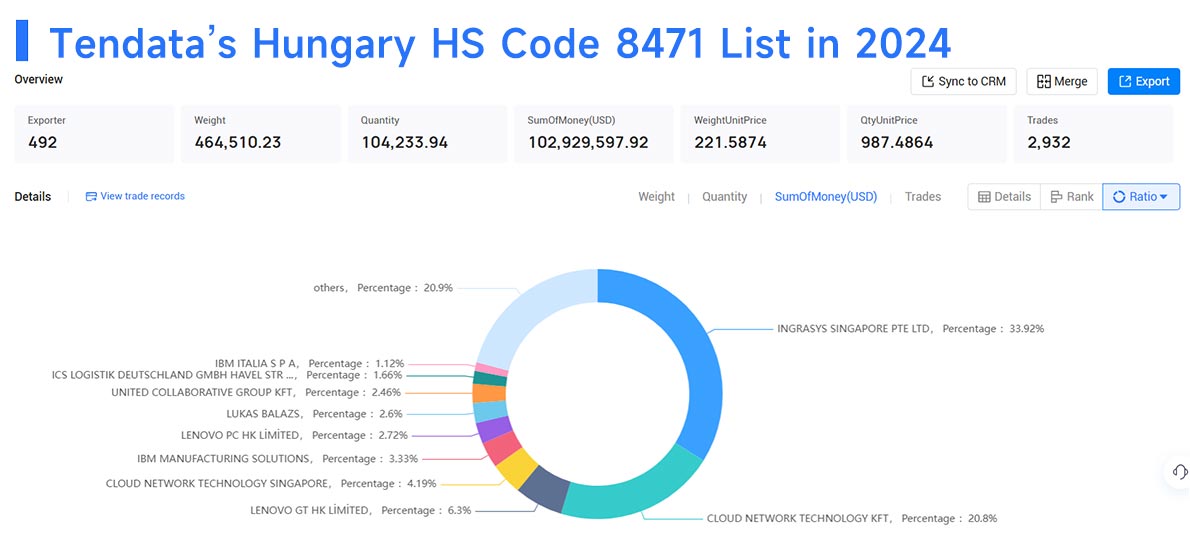
Task: Switch to the Weight metric tab
Action: (656, 196)
